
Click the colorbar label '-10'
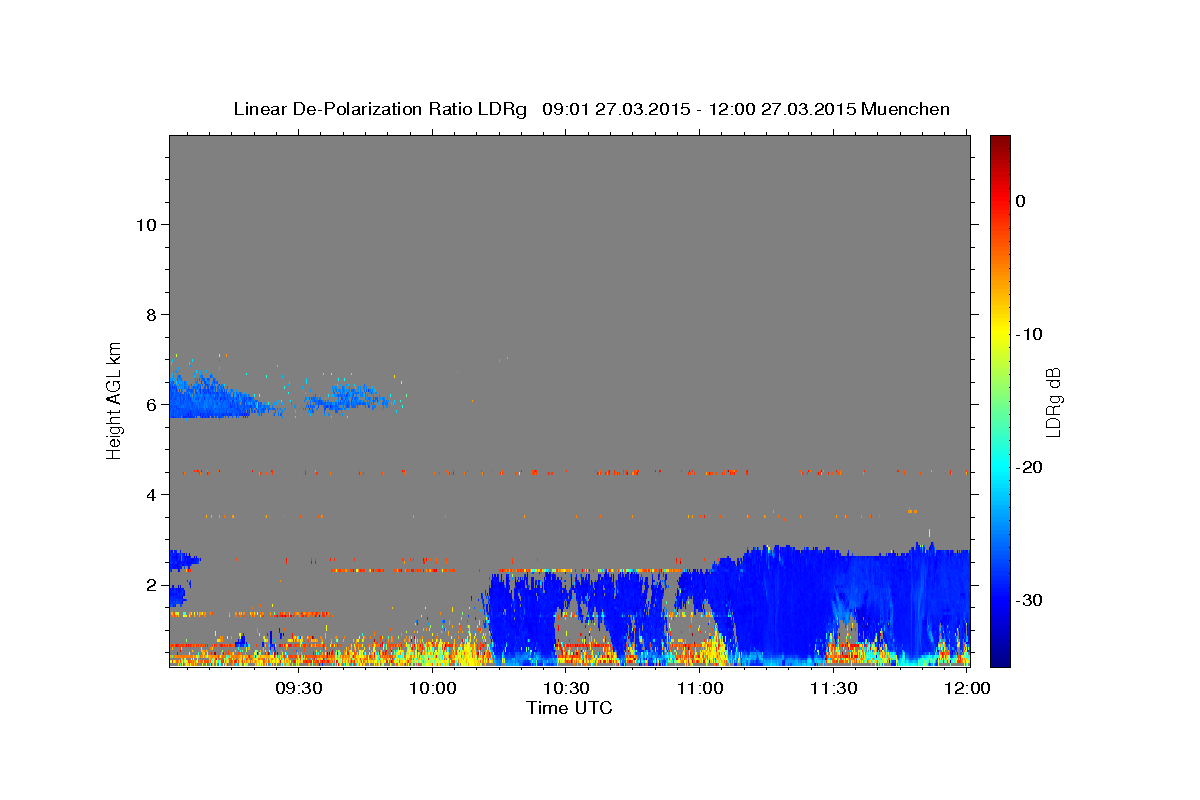click(x=1029, y=334)
